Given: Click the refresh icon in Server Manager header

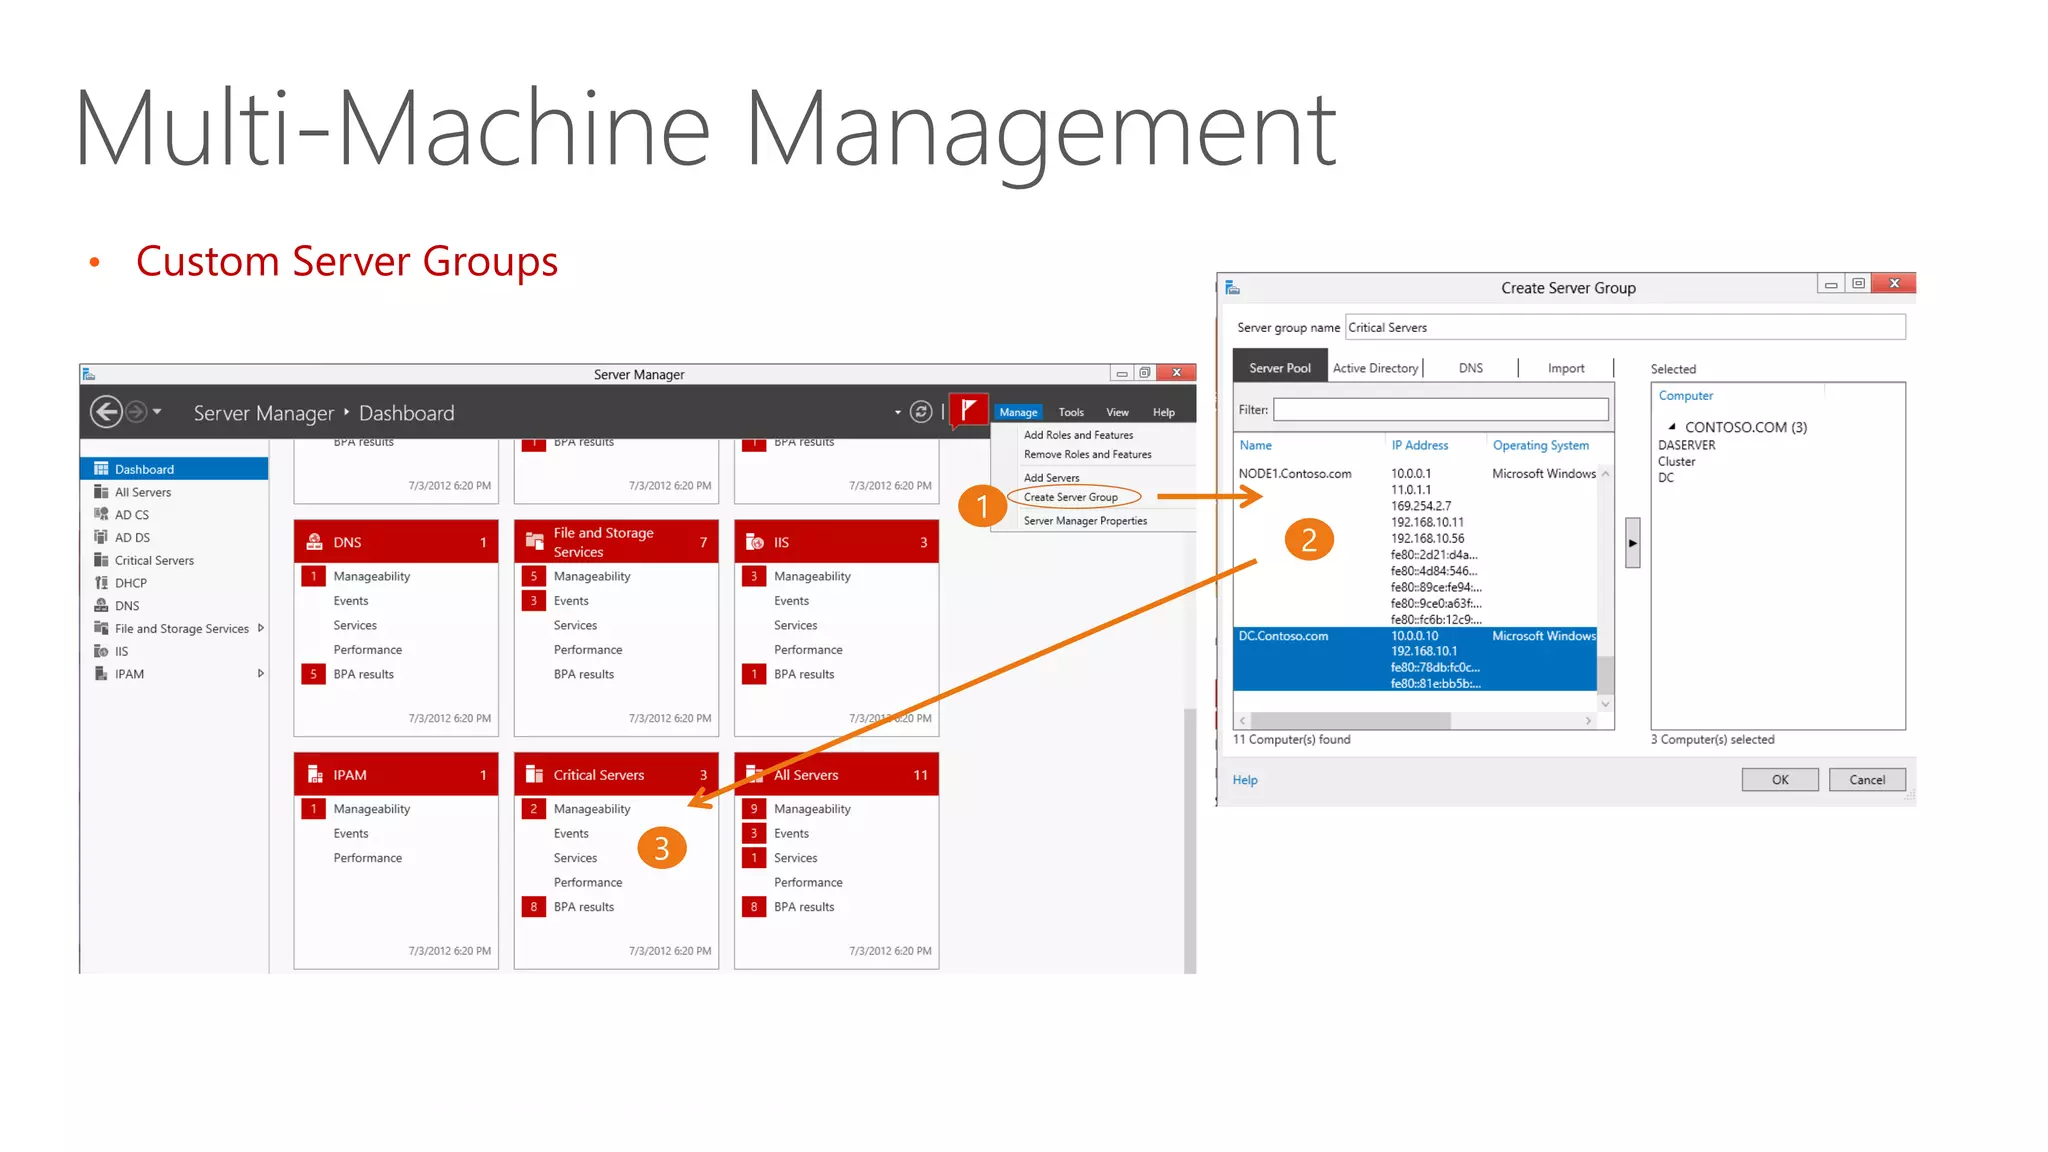Looking at the screenshot, I should tap(921, 412).
